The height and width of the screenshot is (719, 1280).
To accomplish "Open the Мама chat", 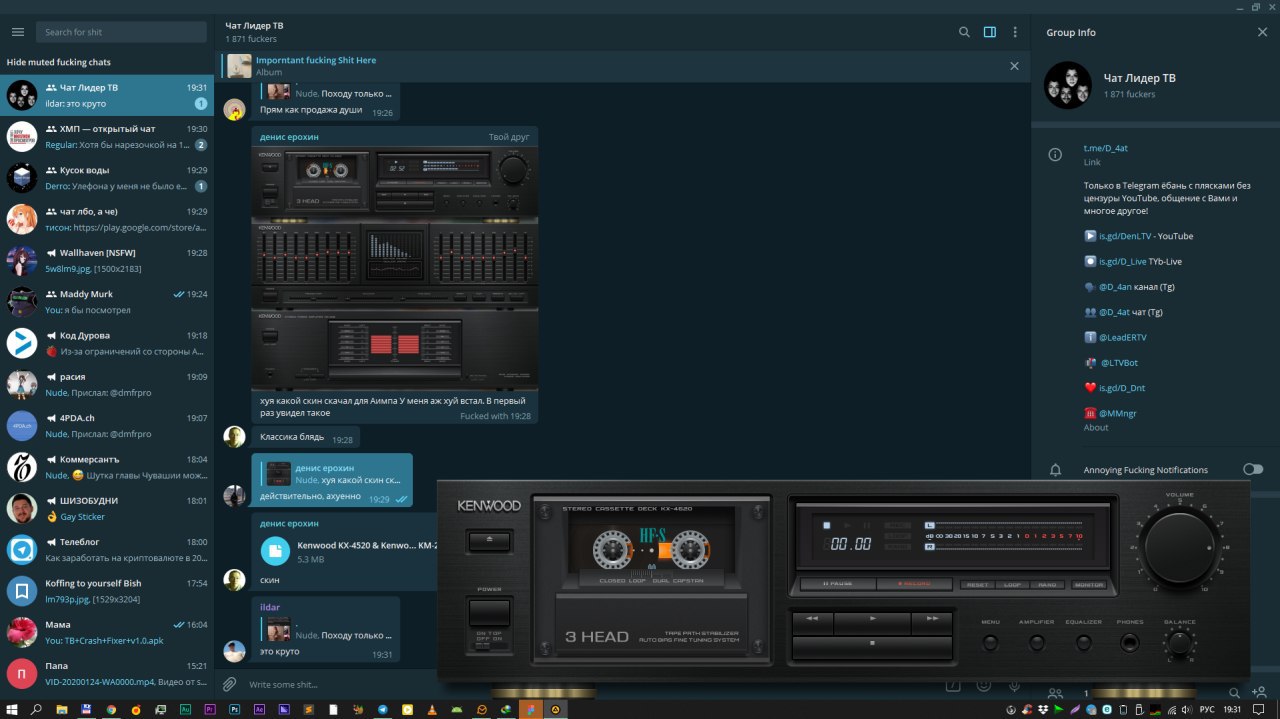I will click(x=107, y=632).
